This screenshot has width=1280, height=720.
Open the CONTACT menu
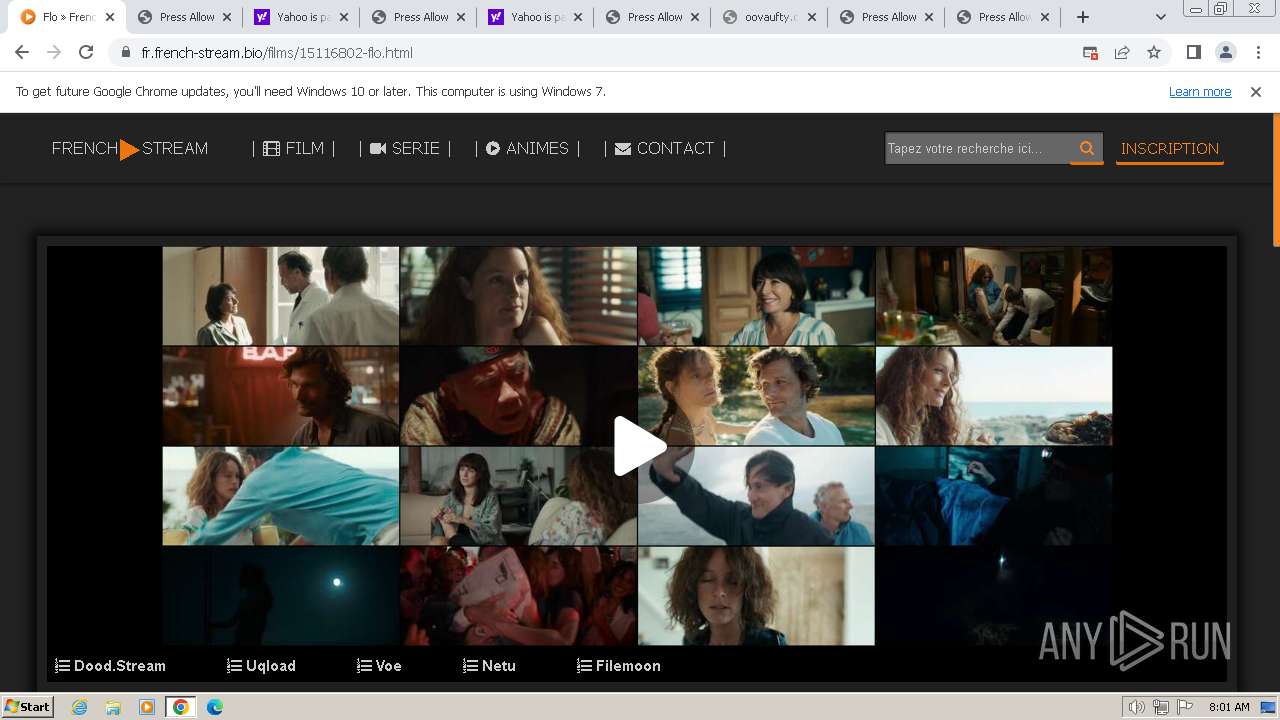[664, 148]
